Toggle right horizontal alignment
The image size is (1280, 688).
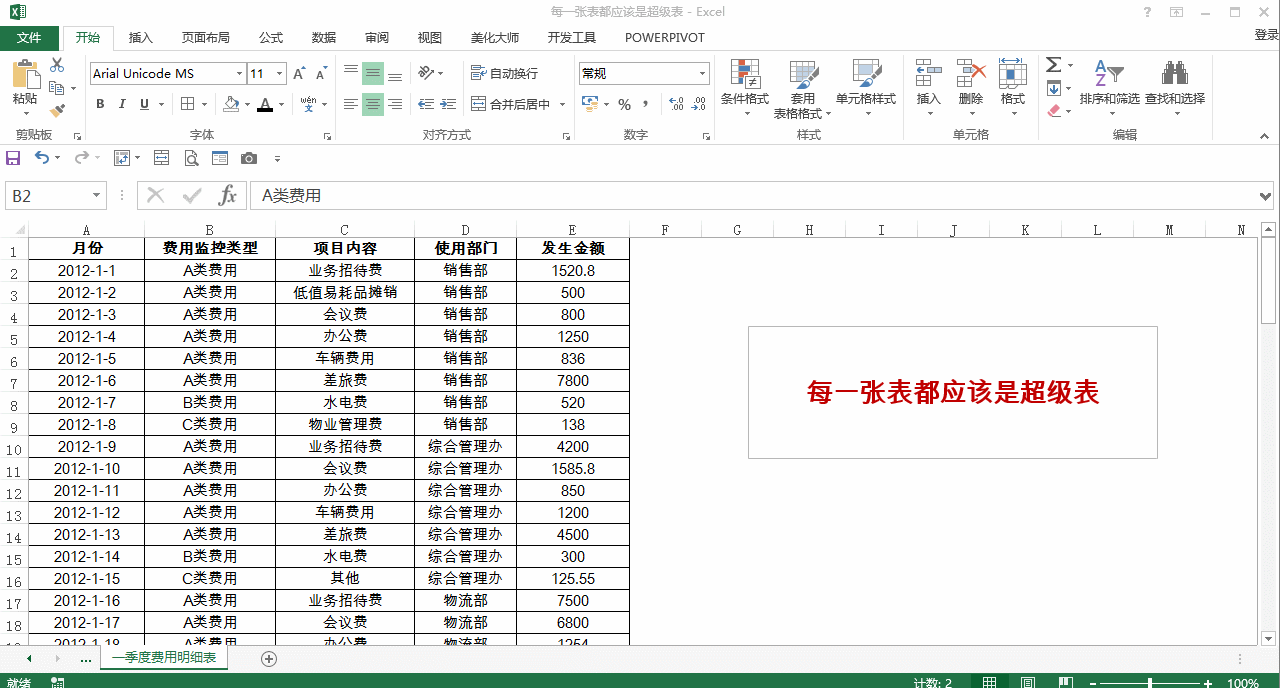(x=395, y=104)
